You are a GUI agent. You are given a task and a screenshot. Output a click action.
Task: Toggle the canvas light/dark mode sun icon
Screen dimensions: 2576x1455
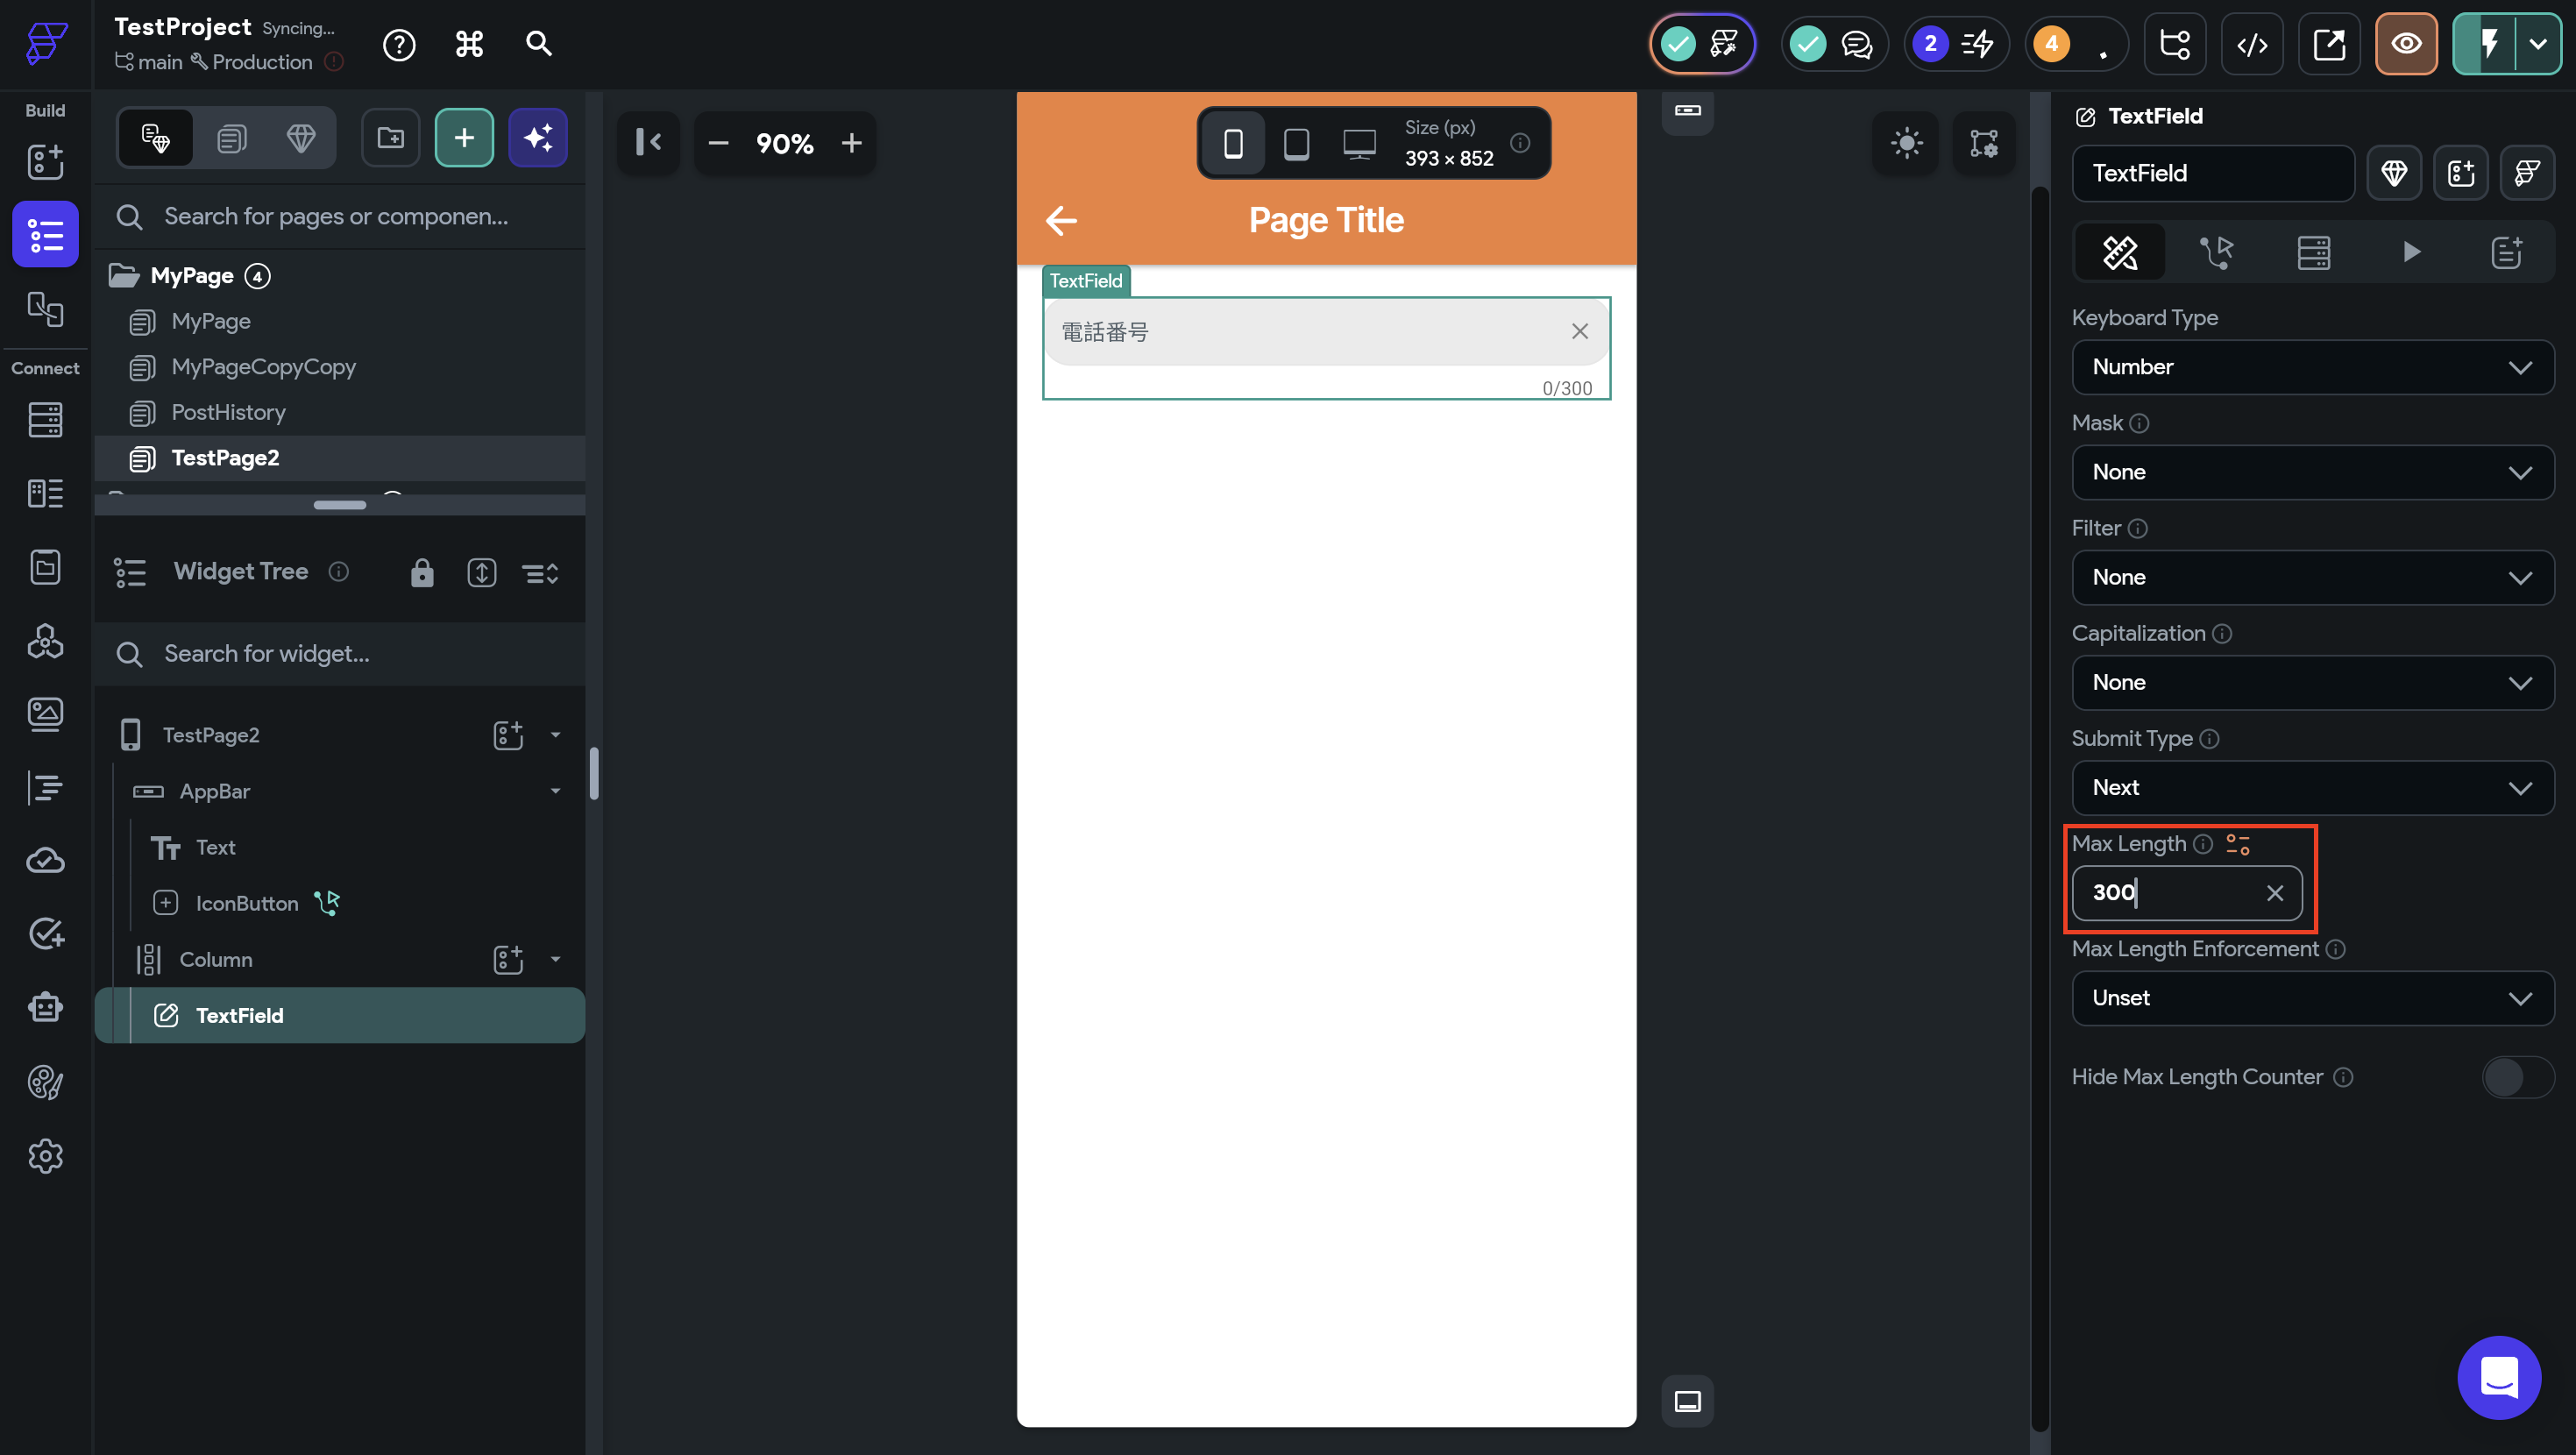coord(1906,143)
